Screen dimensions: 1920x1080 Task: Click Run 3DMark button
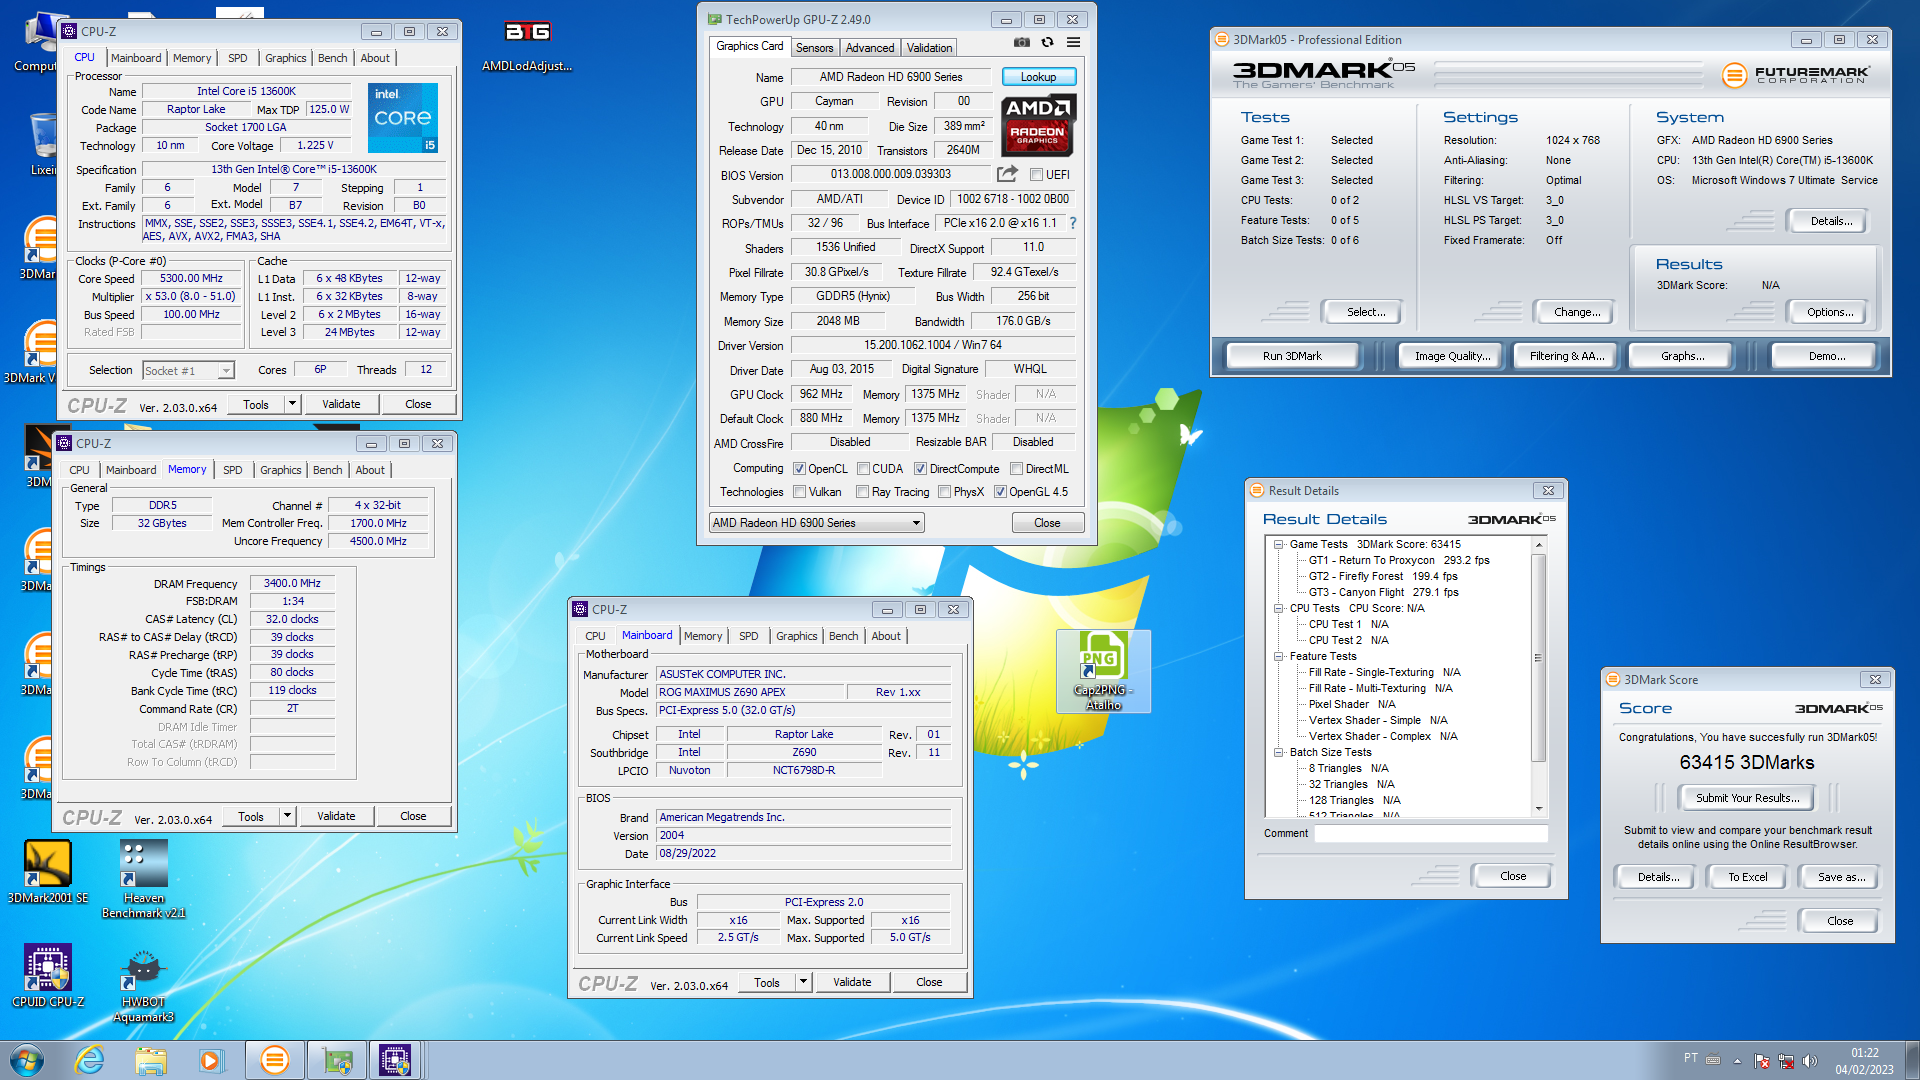pos(1292,356)
